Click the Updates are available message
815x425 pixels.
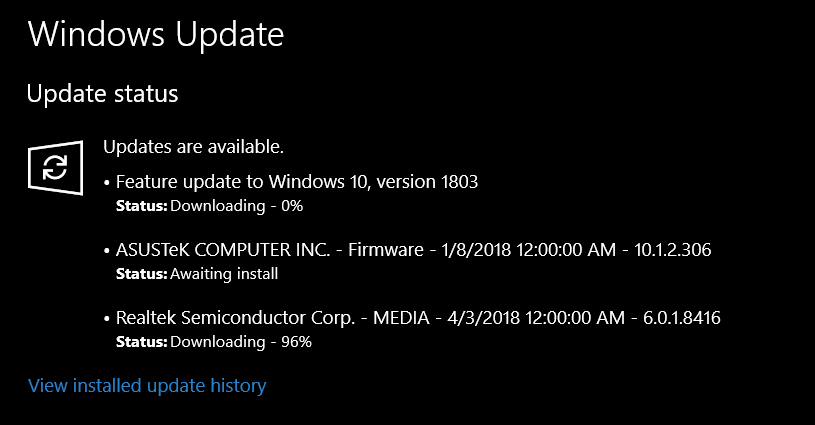coord(193,147)
